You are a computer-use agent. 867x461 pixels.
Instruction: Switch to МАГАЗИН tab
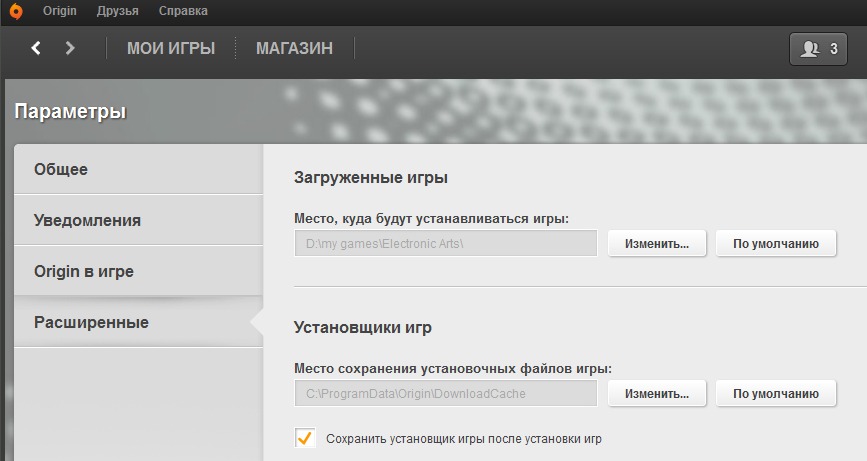coord(294,48)
